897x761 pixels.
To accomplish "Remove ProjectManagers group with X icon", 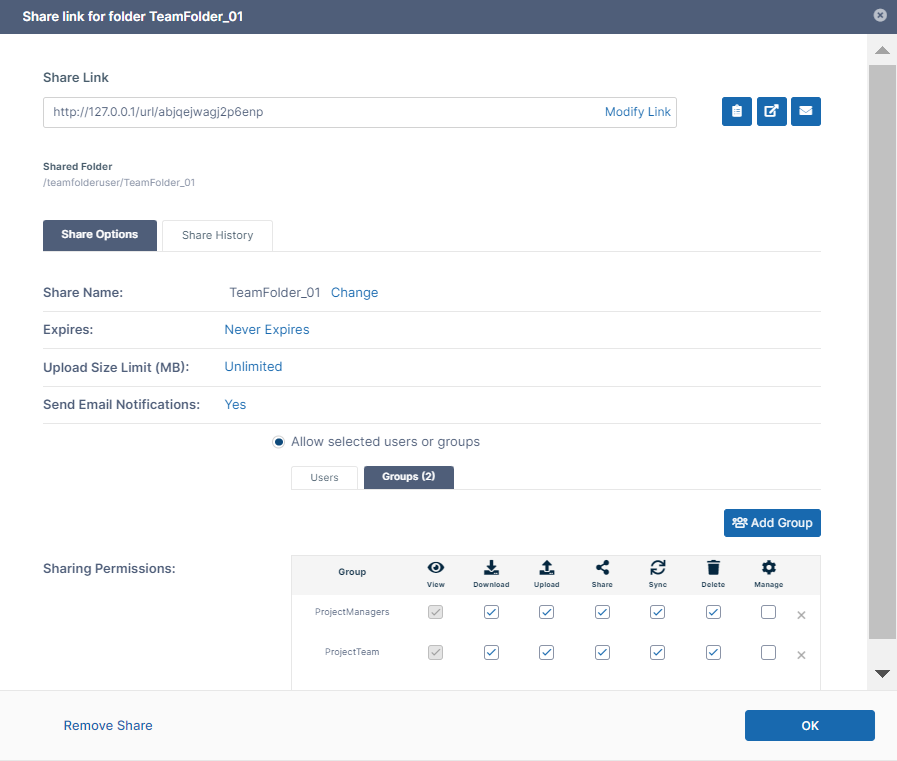I will [x=801, y=615].
